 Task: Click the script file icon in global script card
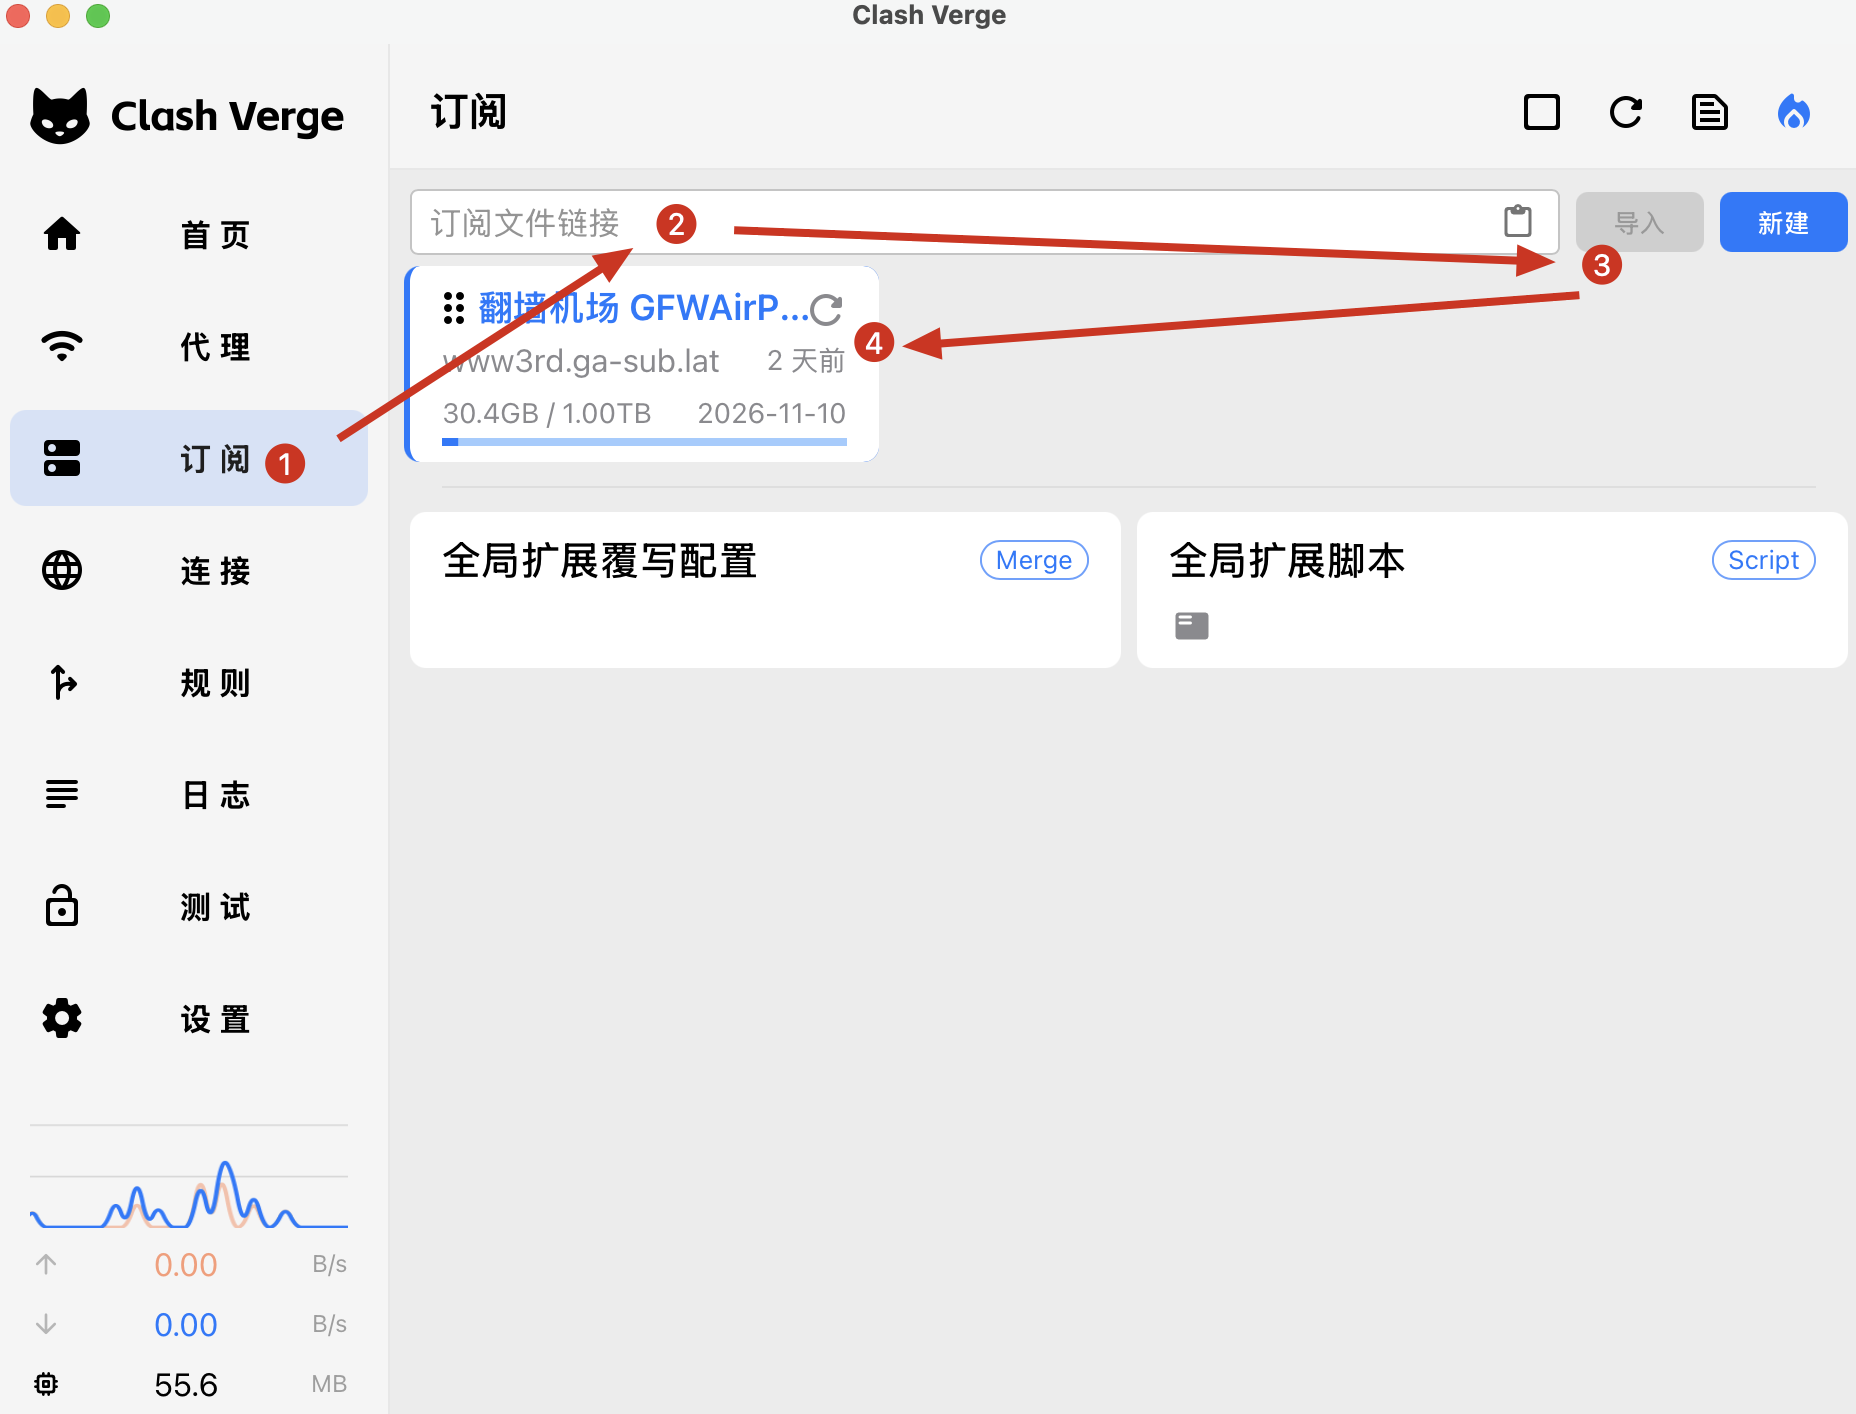[x=1192, y=626]
